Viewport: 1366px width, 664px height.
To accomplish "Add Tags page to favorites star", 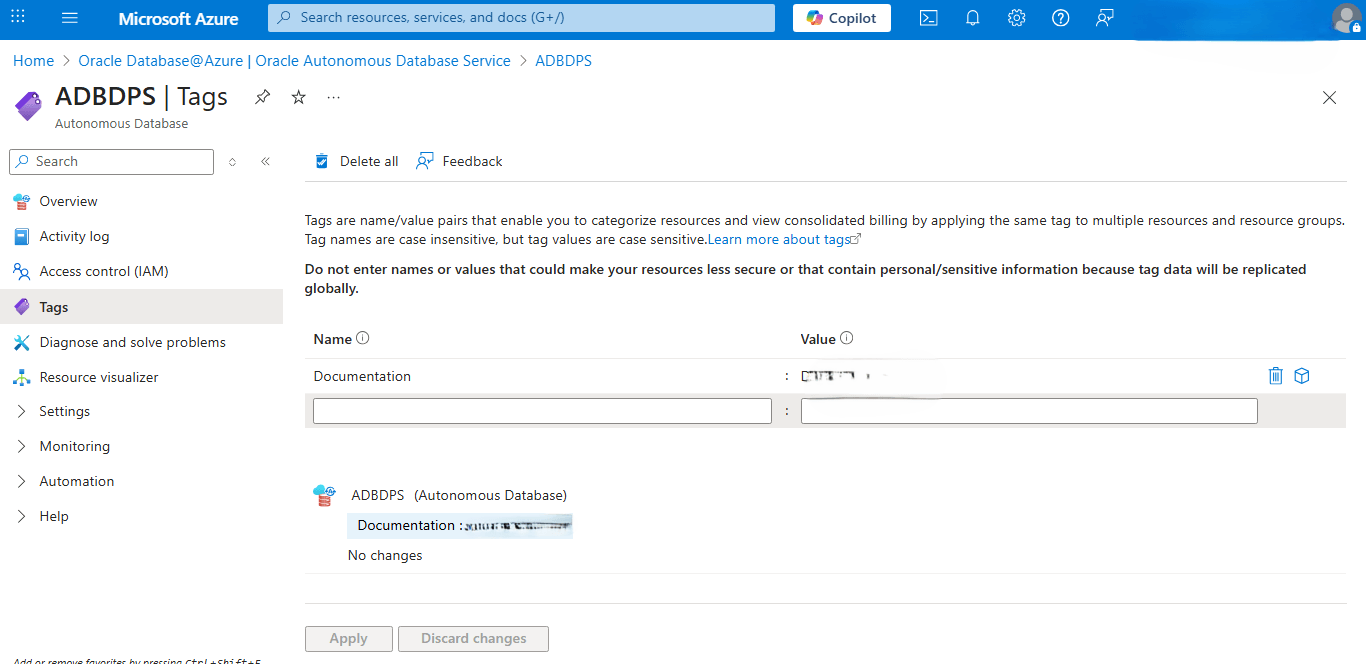I will pos(297,97).
